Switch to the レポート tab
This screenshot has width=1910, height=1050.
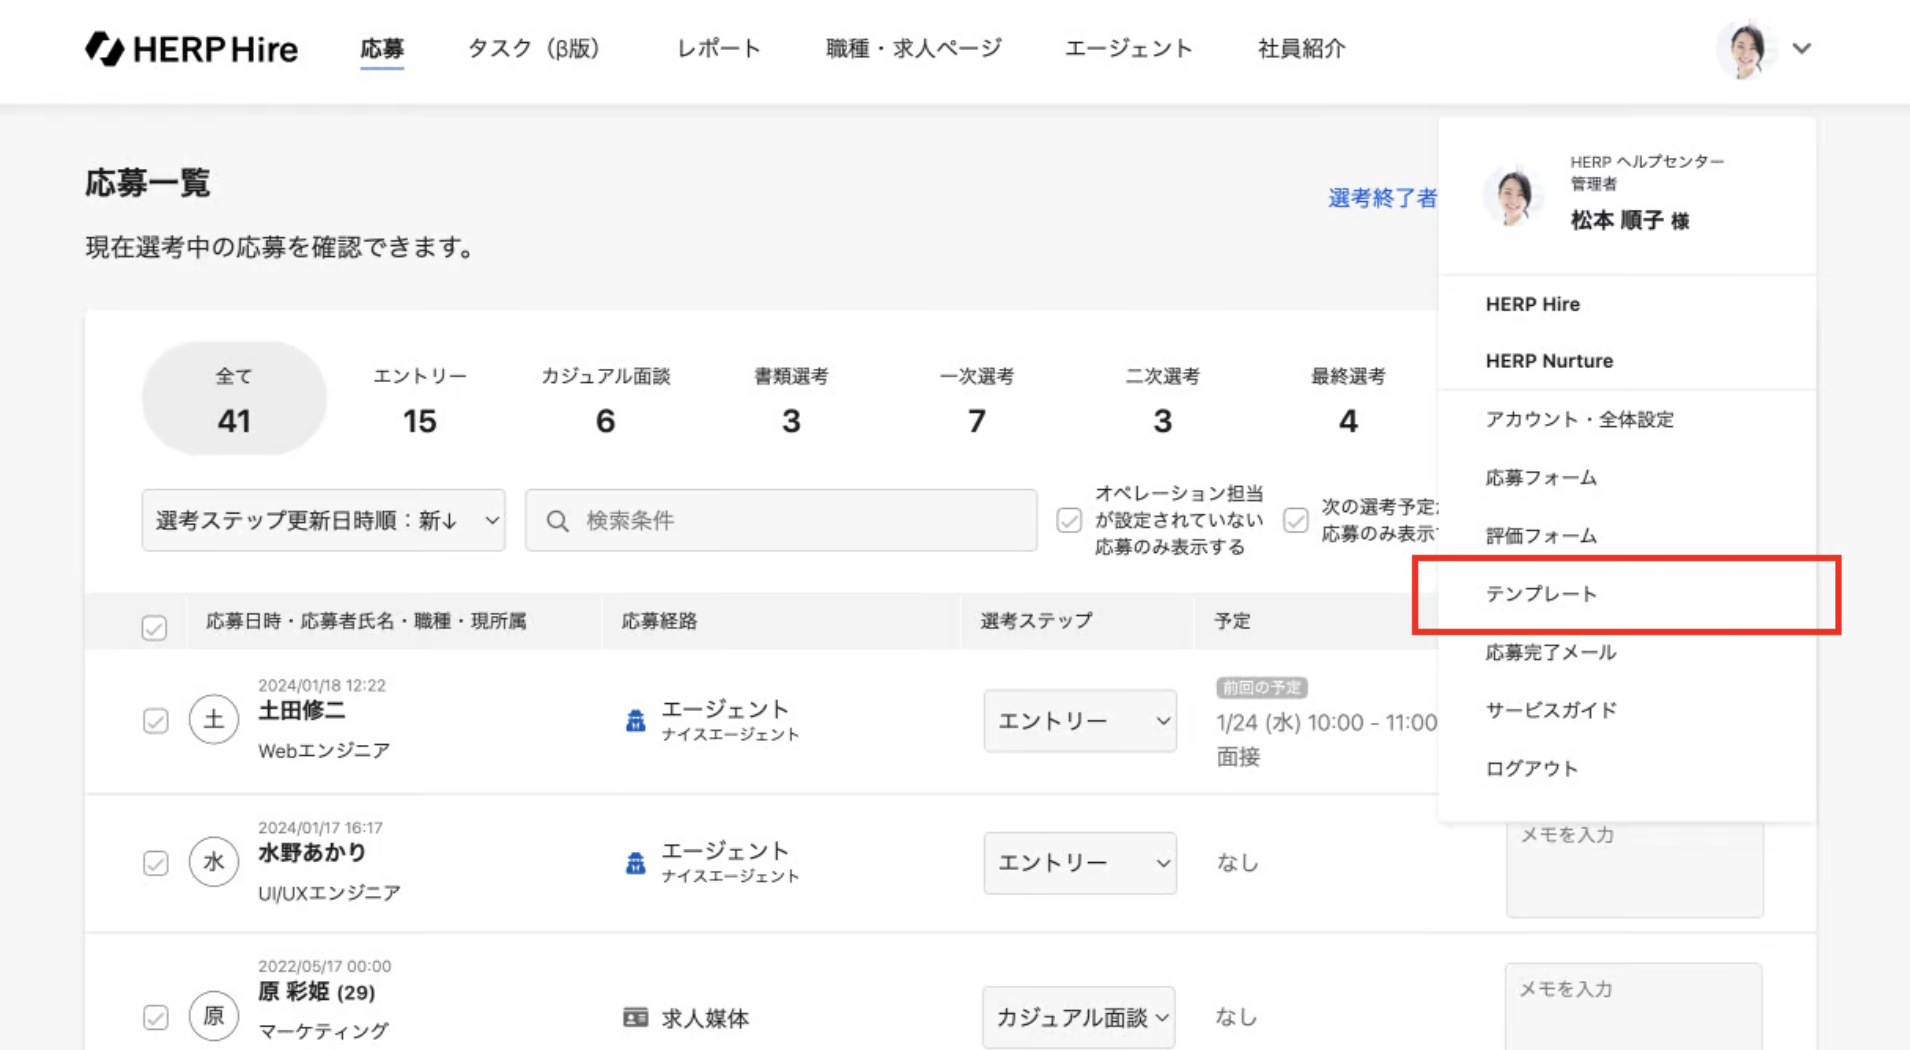tap(718, 48)
